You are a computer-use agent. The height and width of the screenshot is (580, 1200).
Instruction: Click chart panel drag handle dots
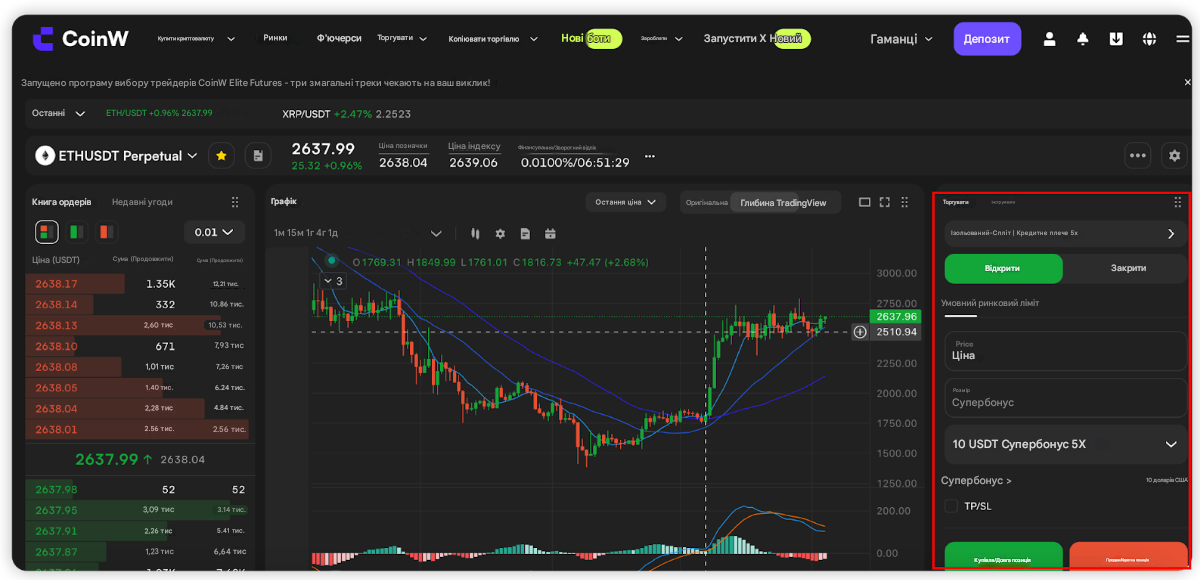tap(905, 202)
